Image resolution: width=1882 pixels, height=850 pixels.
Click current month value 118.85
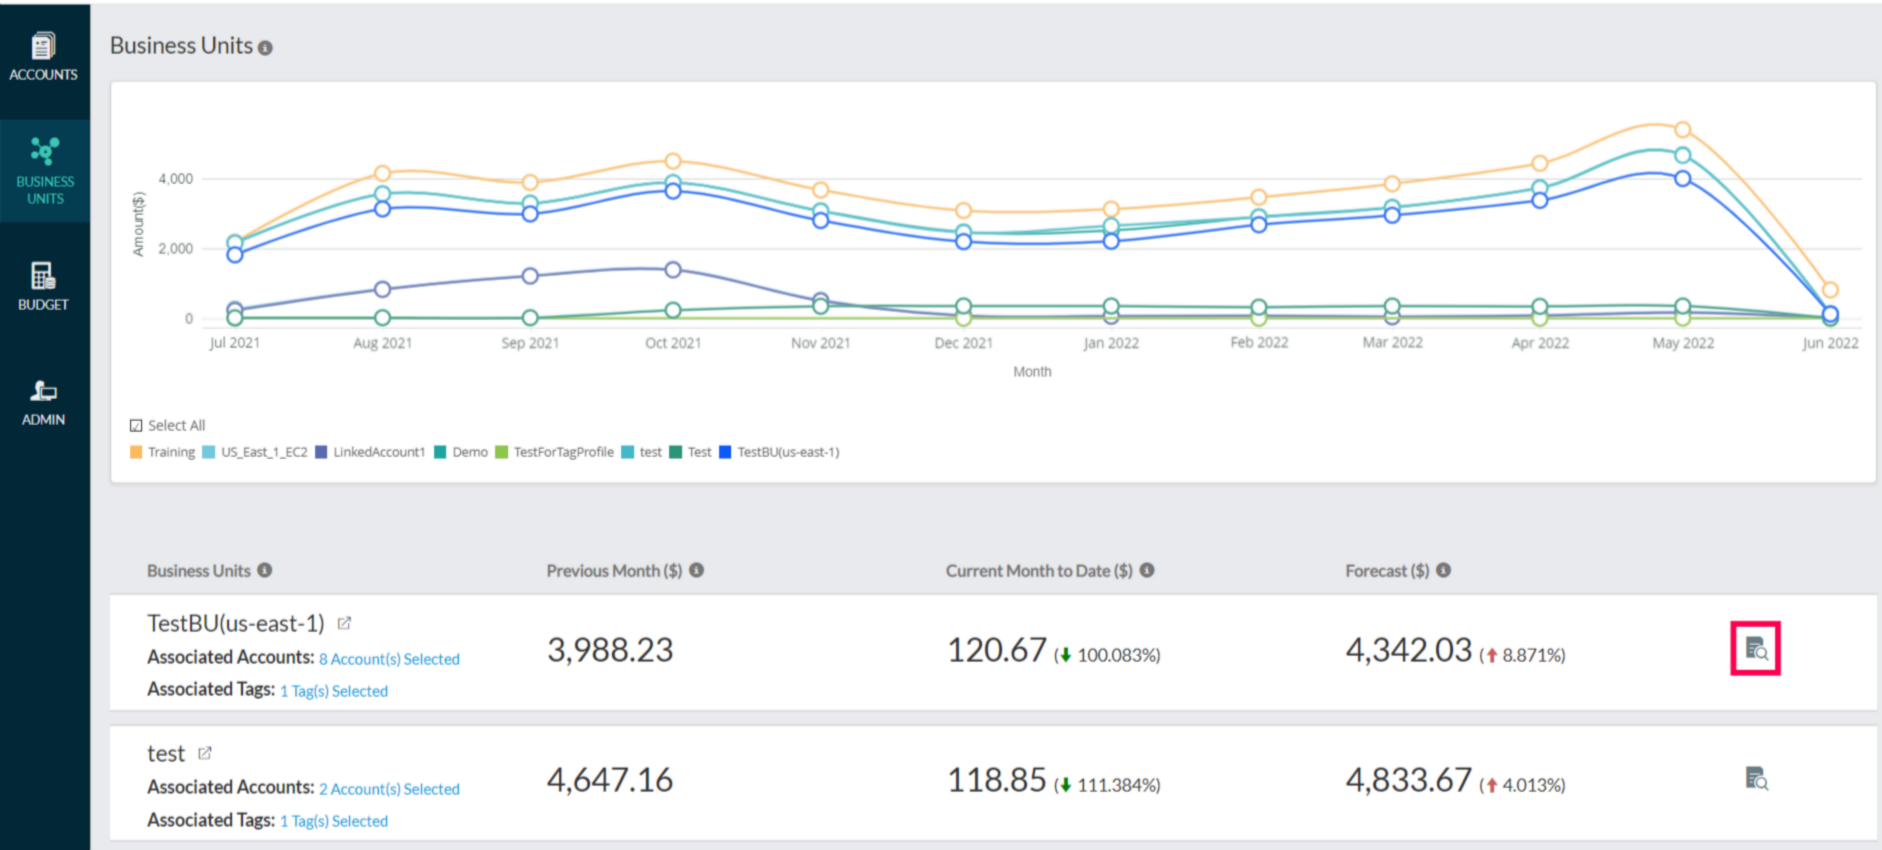click(997, 781)
